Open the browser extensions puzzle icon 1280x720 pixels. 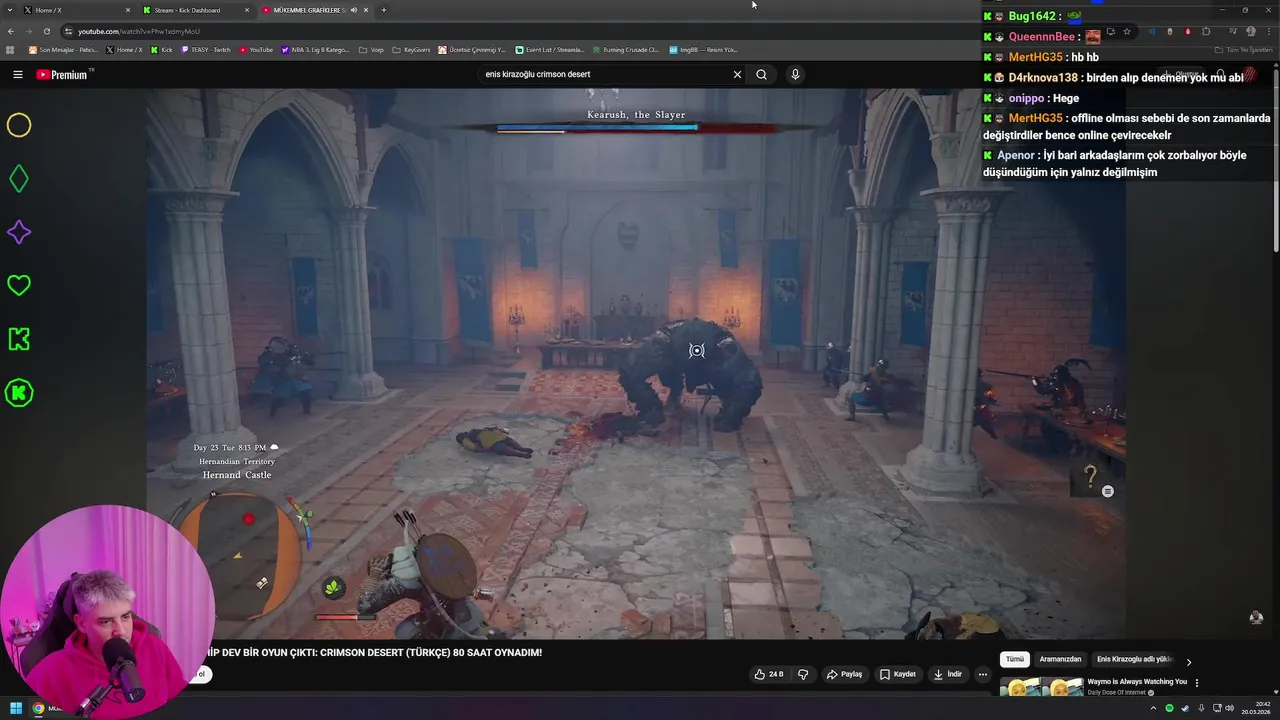click(1206, 31)
